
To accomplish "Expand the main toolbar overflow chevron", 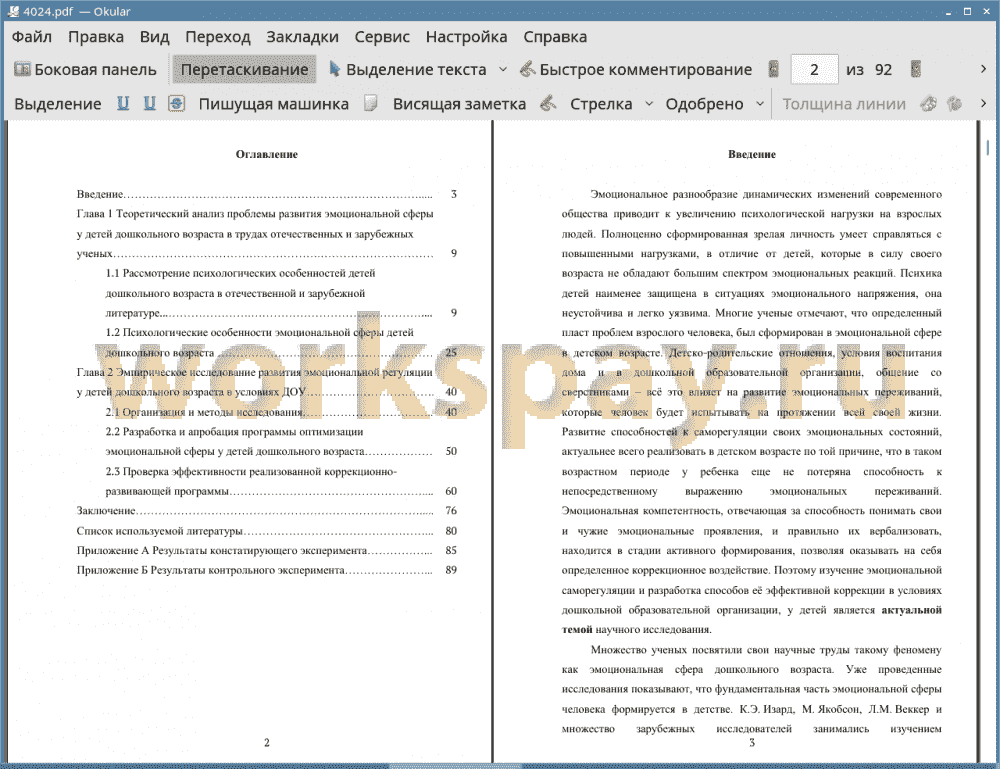I will click(983, 69).
